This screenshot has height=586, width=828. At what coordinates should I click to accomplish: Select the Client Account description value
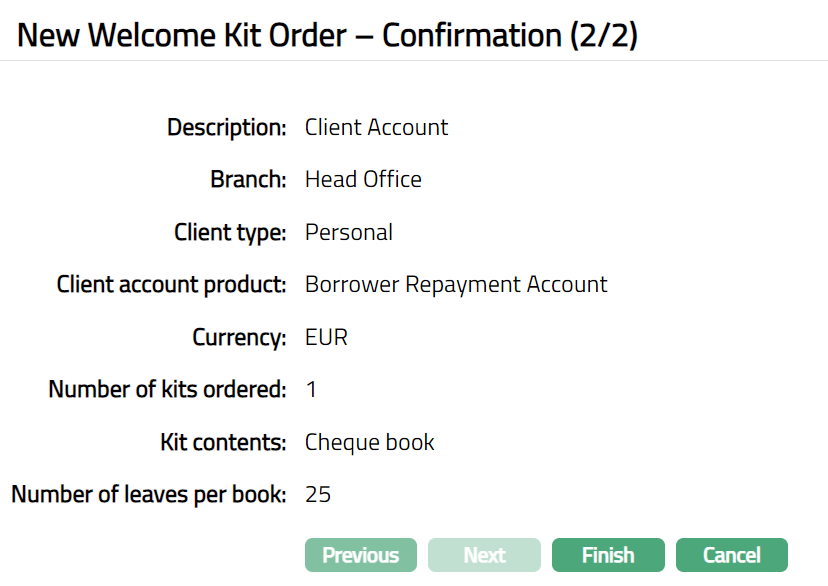coord(376,128)
